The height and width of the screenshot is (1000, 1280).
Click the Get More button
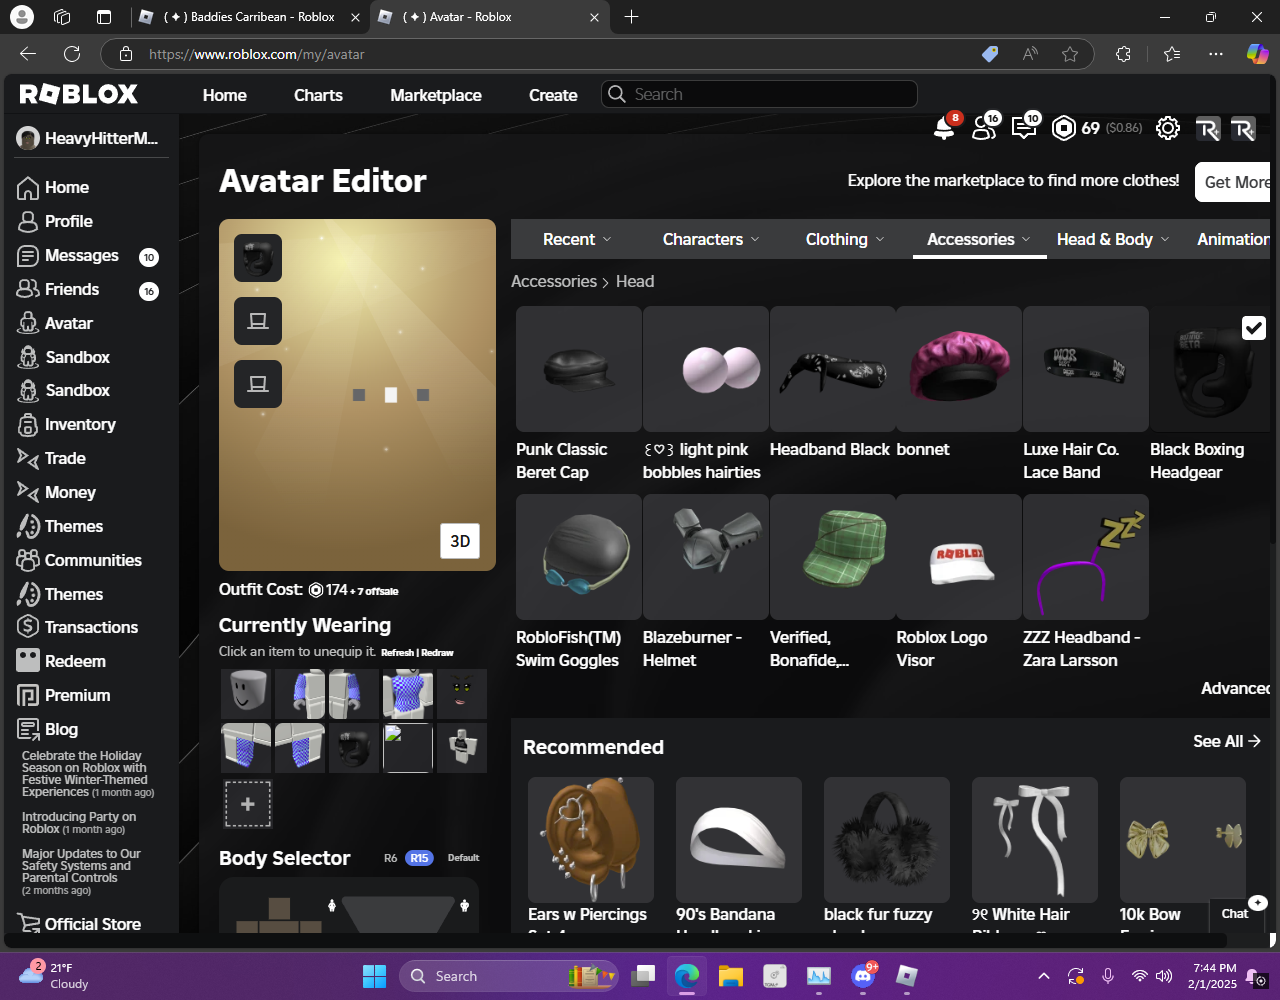pyautogui.click(x=1233, y=182)
